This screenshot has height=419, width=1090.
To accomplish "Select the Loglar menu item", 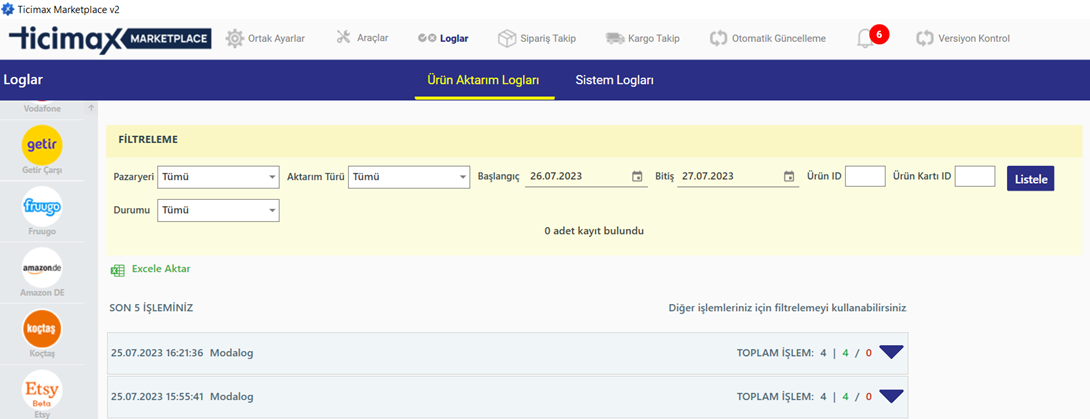I will pos(443,38).
